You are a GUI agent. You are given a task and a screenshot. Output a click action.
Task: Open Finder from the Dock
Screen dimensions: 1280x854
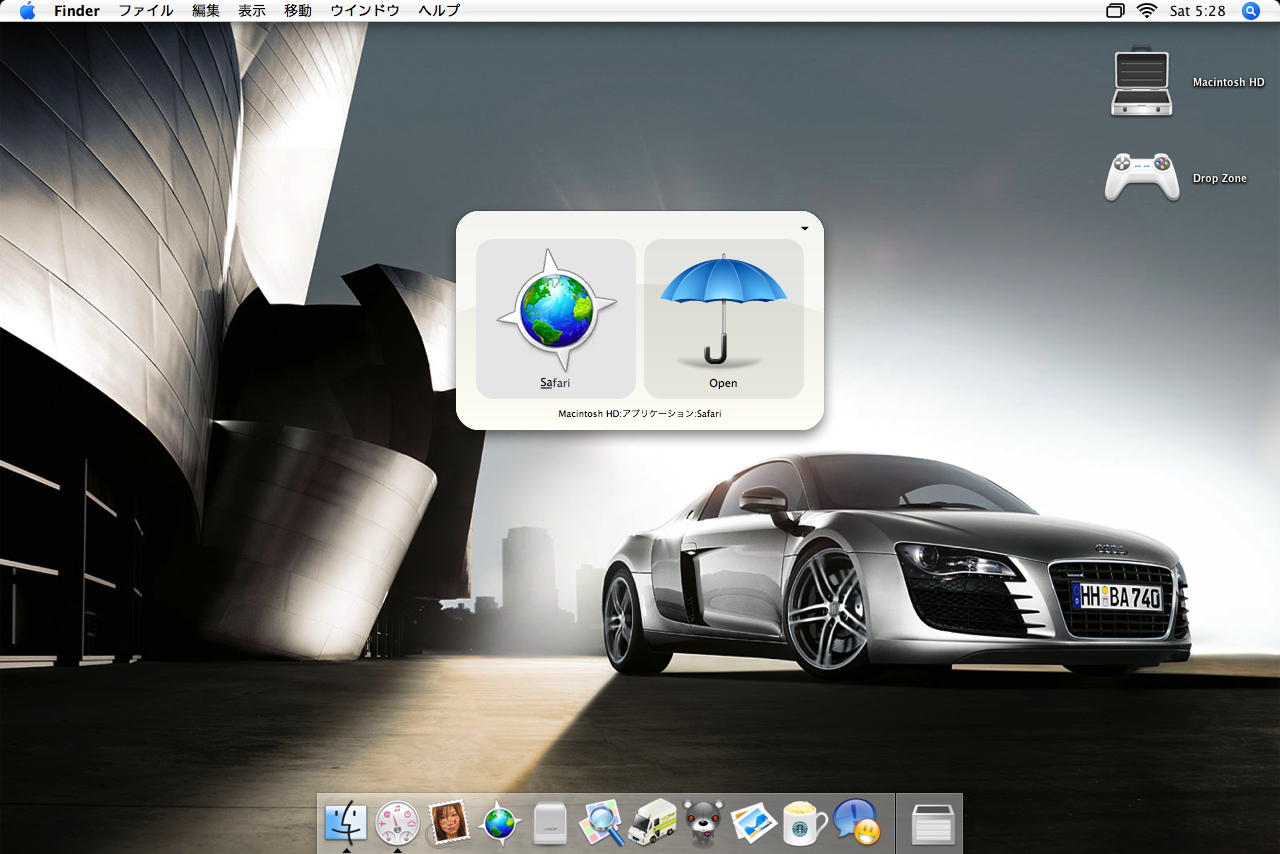pyautogui.click(x=346, y=823)
